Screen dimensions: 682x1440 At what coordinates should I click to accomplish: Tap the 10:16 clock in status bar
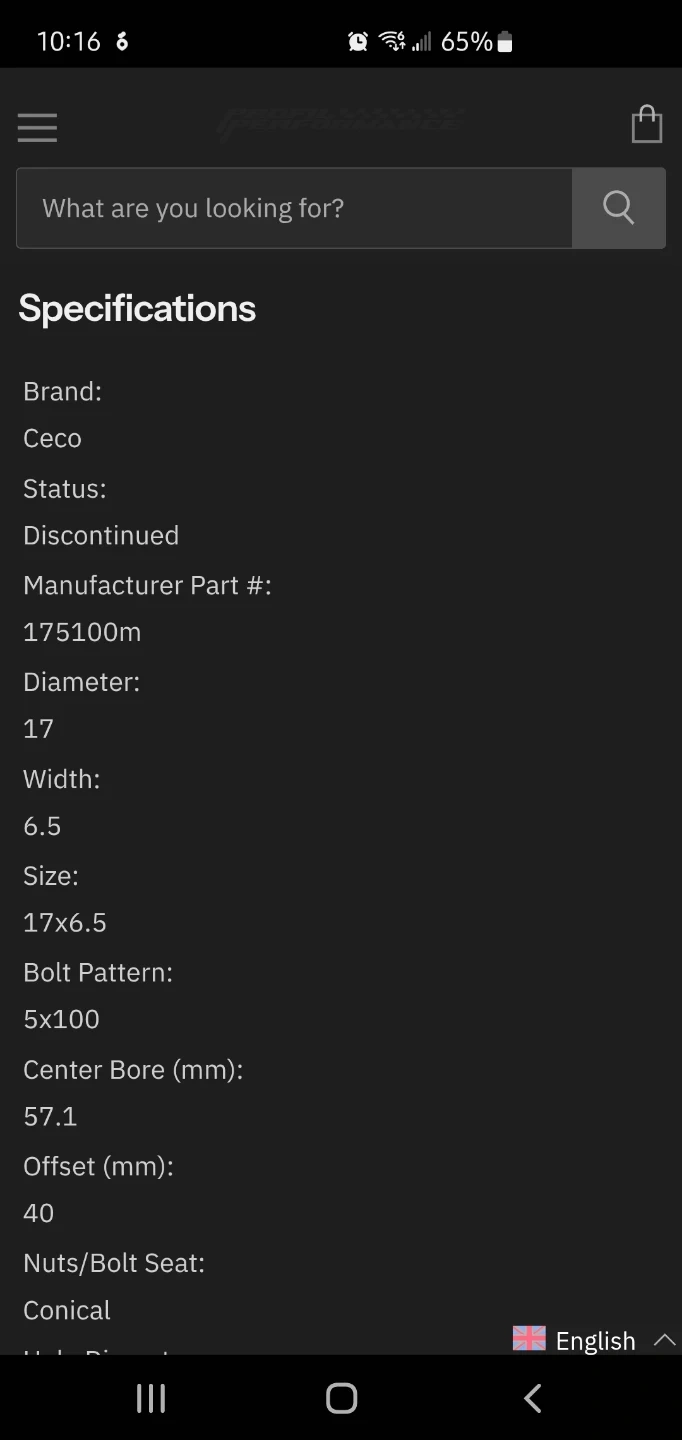68,41
